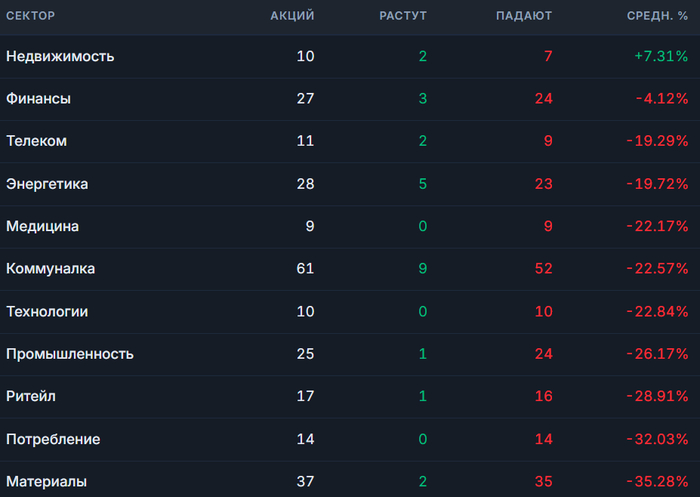Click the -35.28% average for Материалы
Viewport: 700px width, 497px height.
pyautogui.click(x=657, y=482)
